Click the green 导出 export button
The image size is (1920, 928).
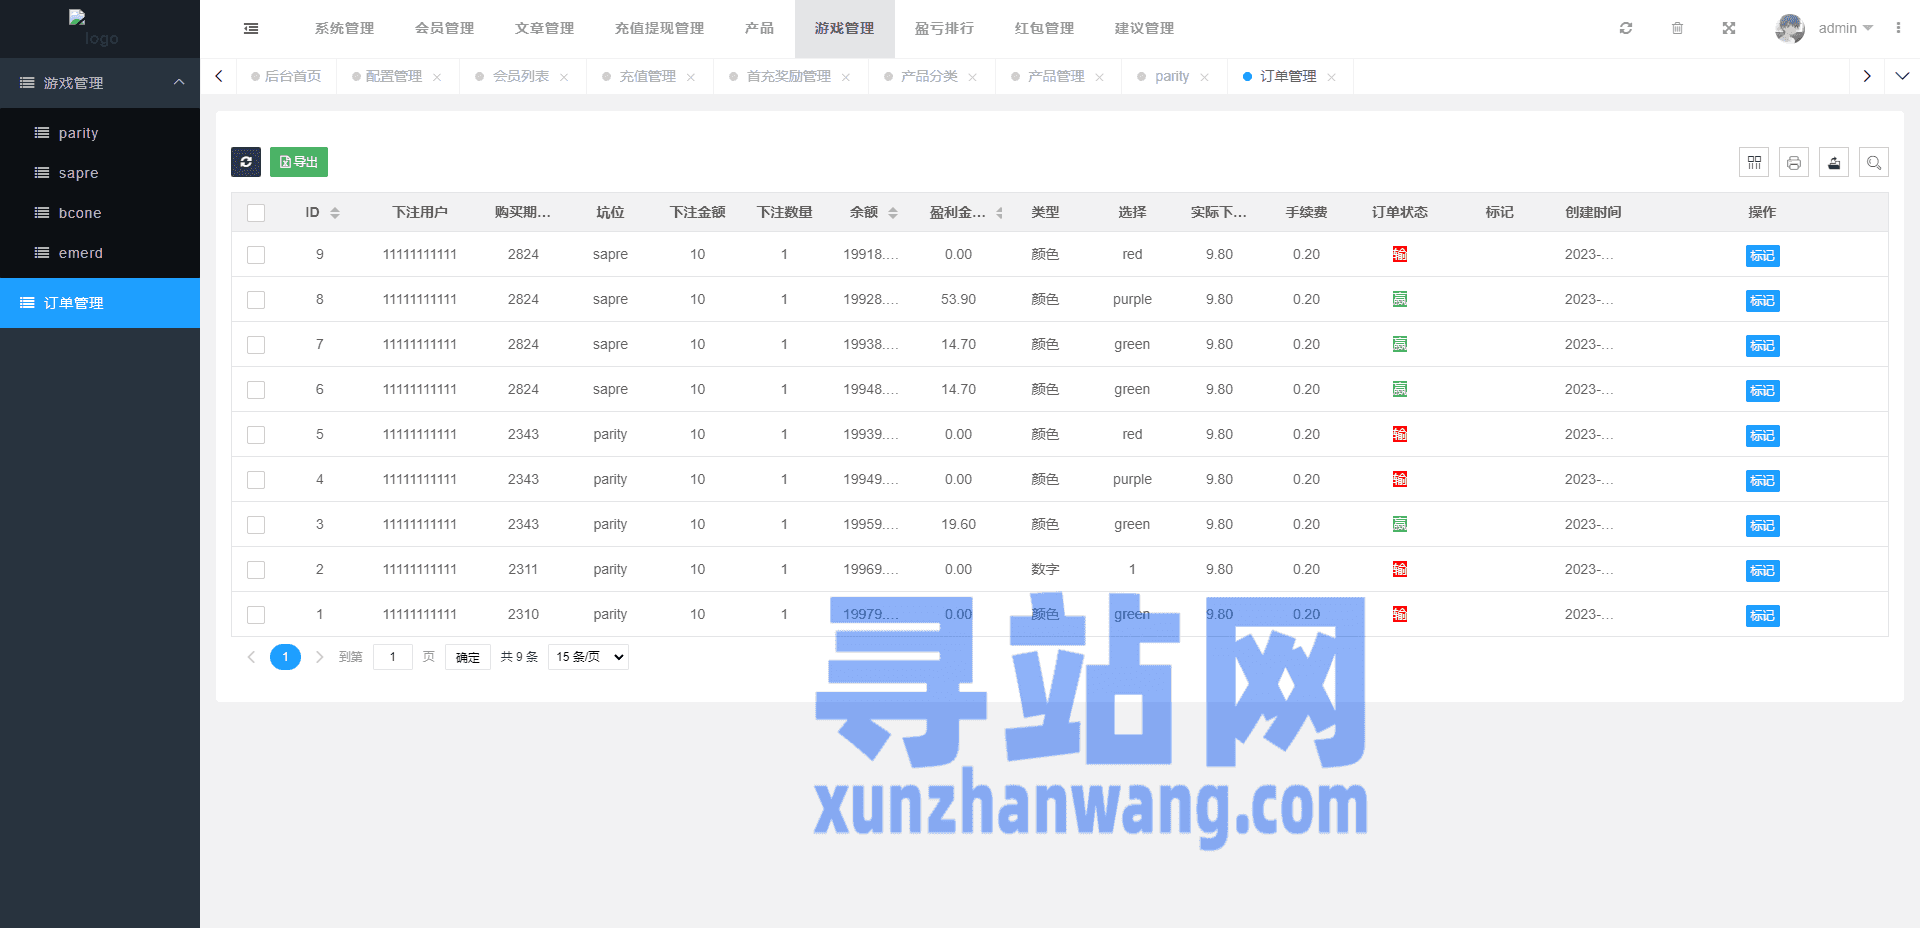[x=299, y=162]
